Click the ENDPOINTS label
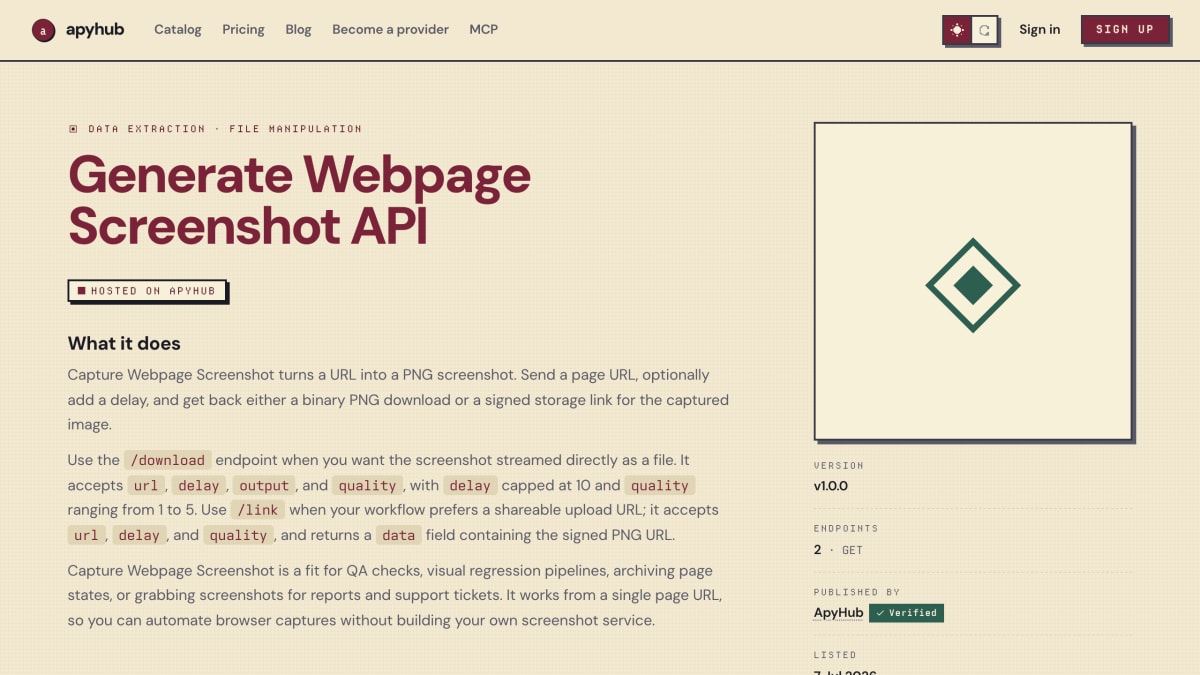 point(846,529)
